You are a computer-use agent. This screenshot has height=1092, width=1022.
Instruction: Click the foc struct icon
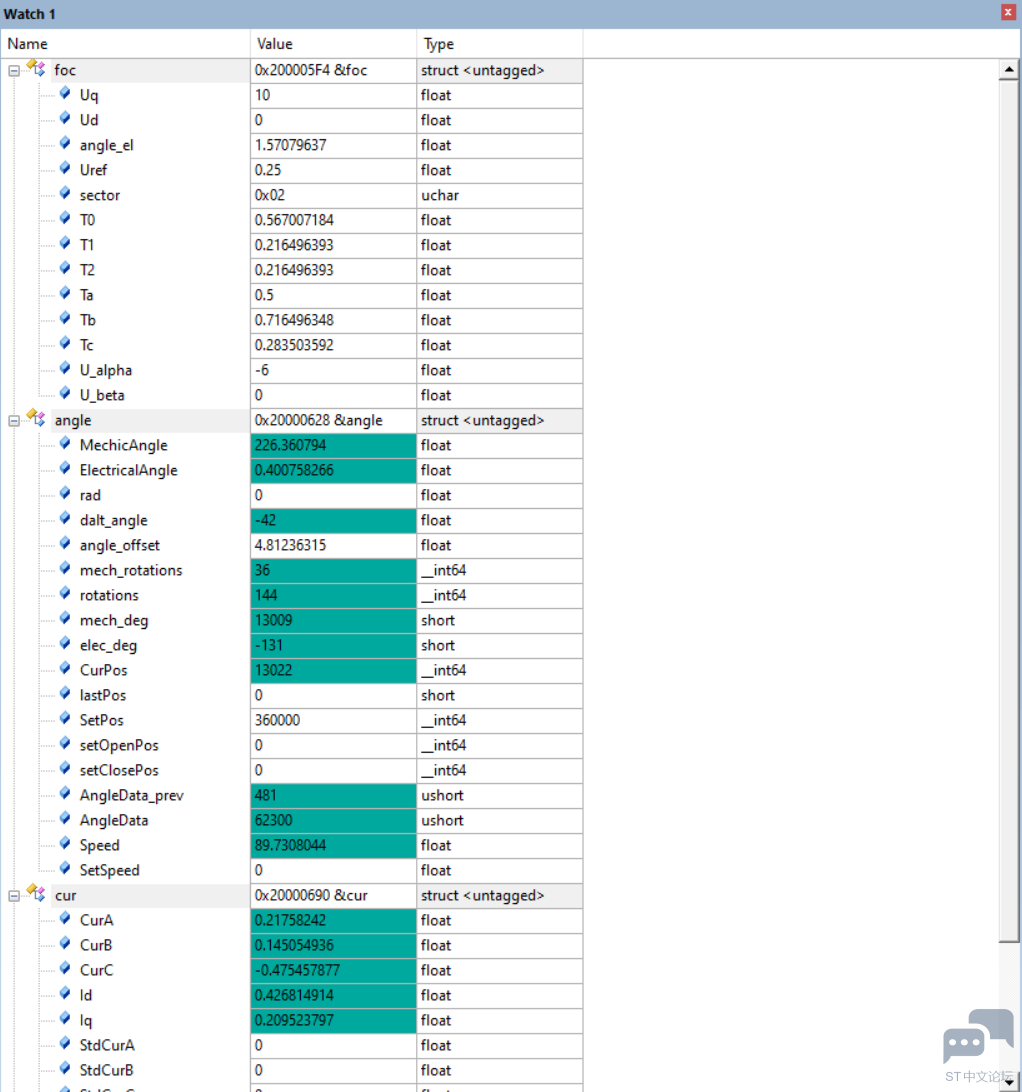click(36, 68)
